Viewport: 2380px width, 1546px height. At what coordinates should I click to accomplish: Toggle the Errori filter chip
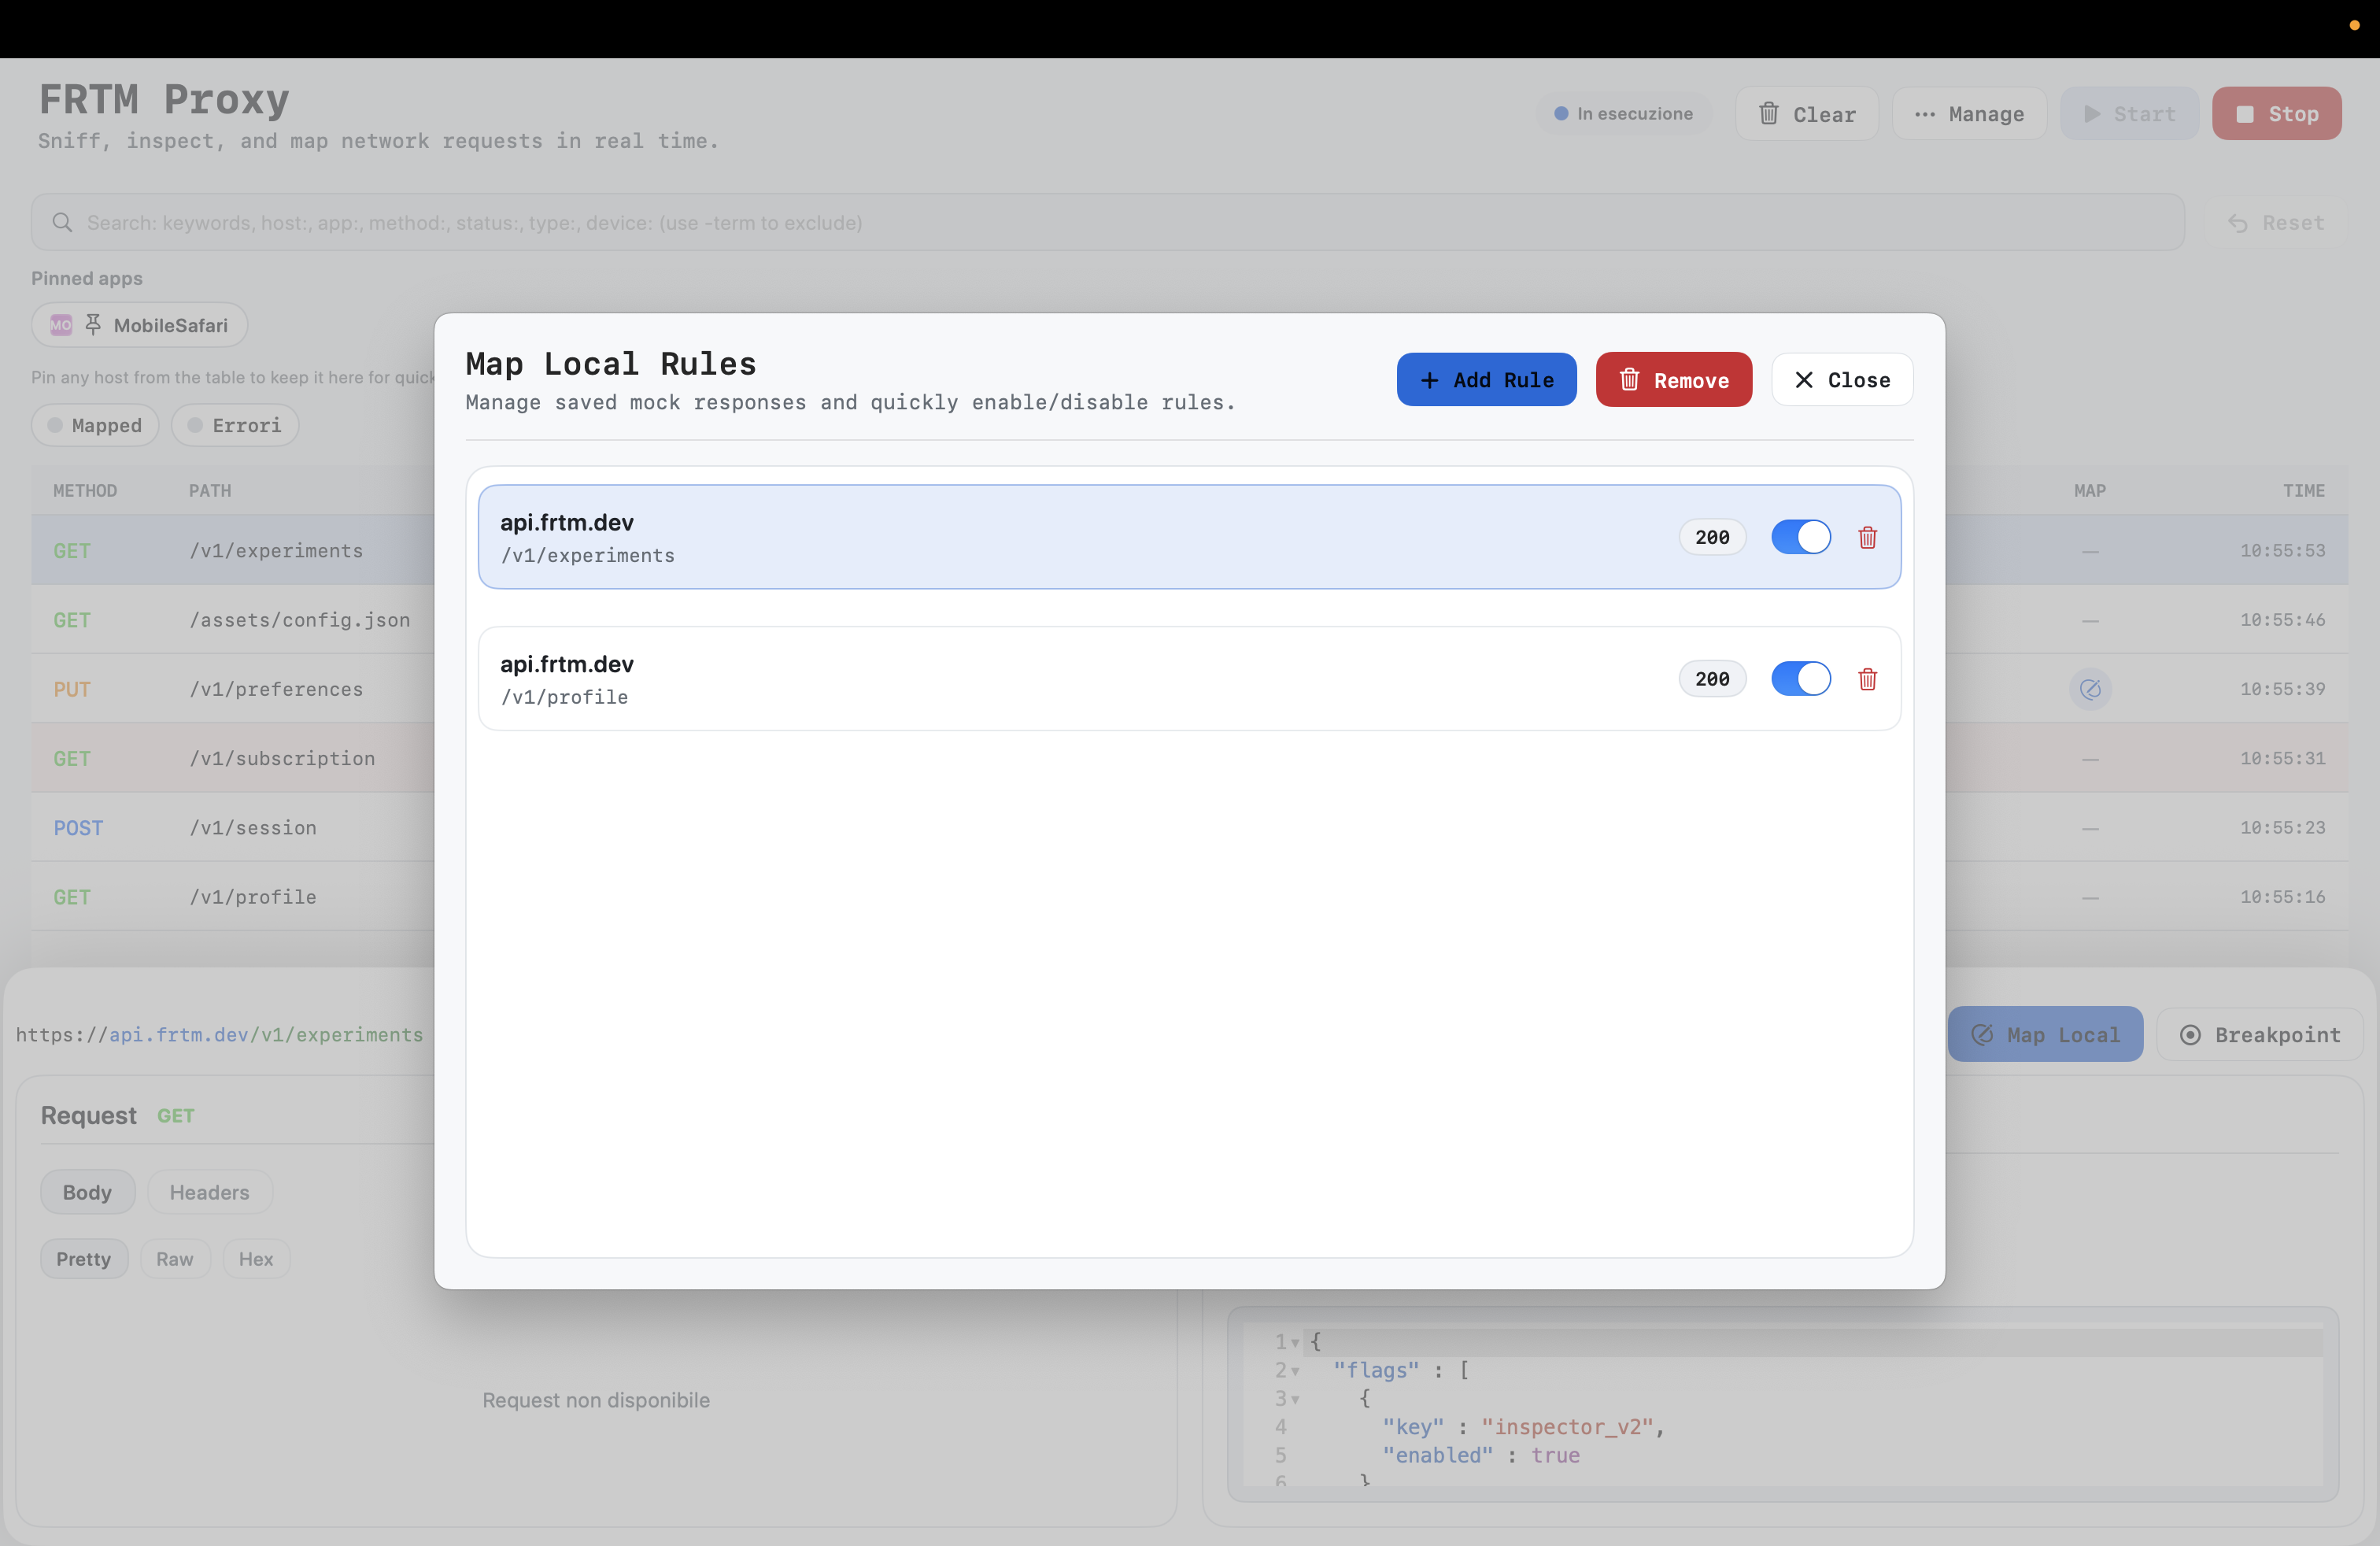235,425
